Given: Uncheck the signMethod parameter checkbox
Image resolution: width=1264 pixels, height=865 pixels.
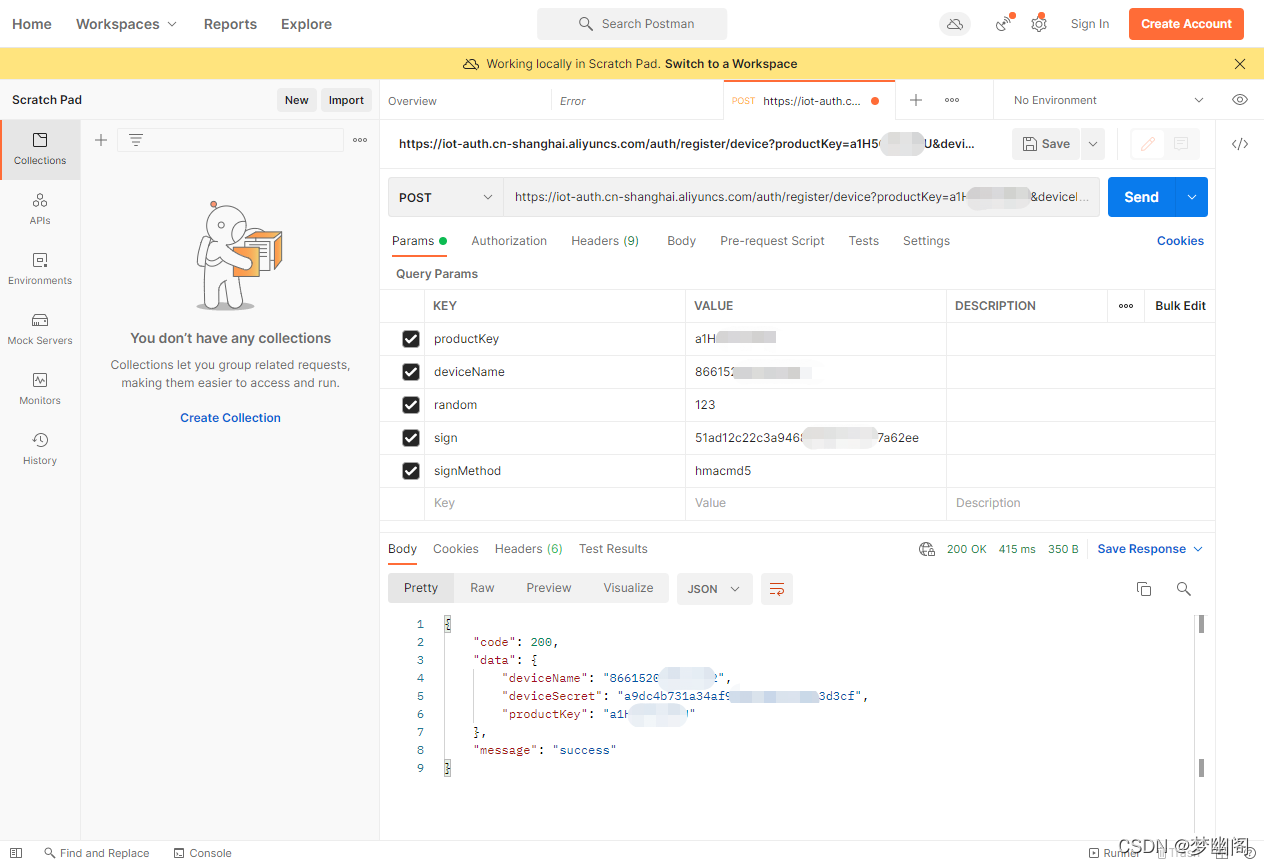Looking at the screenshot, I should point(410,471).
